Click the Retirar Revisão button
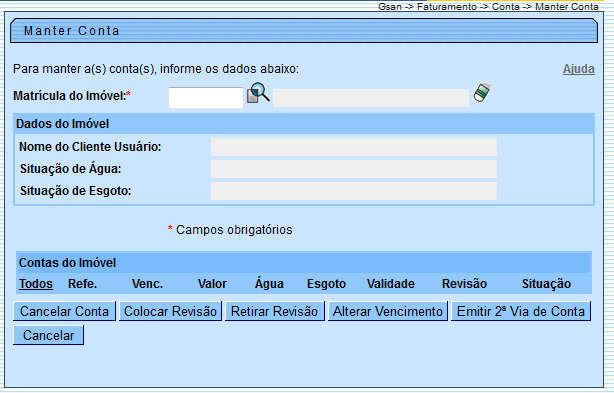Viewport: 614px width, 393px height. [274, 311]
